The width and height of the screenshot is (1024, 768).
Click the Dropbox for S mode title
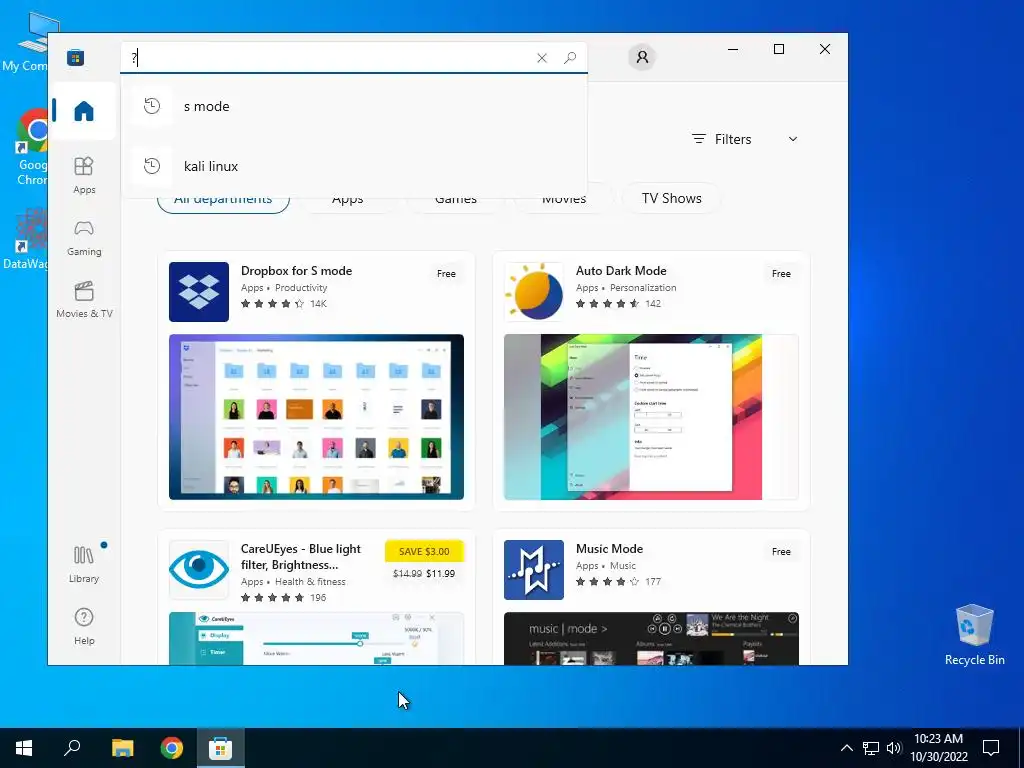point(296,270)
